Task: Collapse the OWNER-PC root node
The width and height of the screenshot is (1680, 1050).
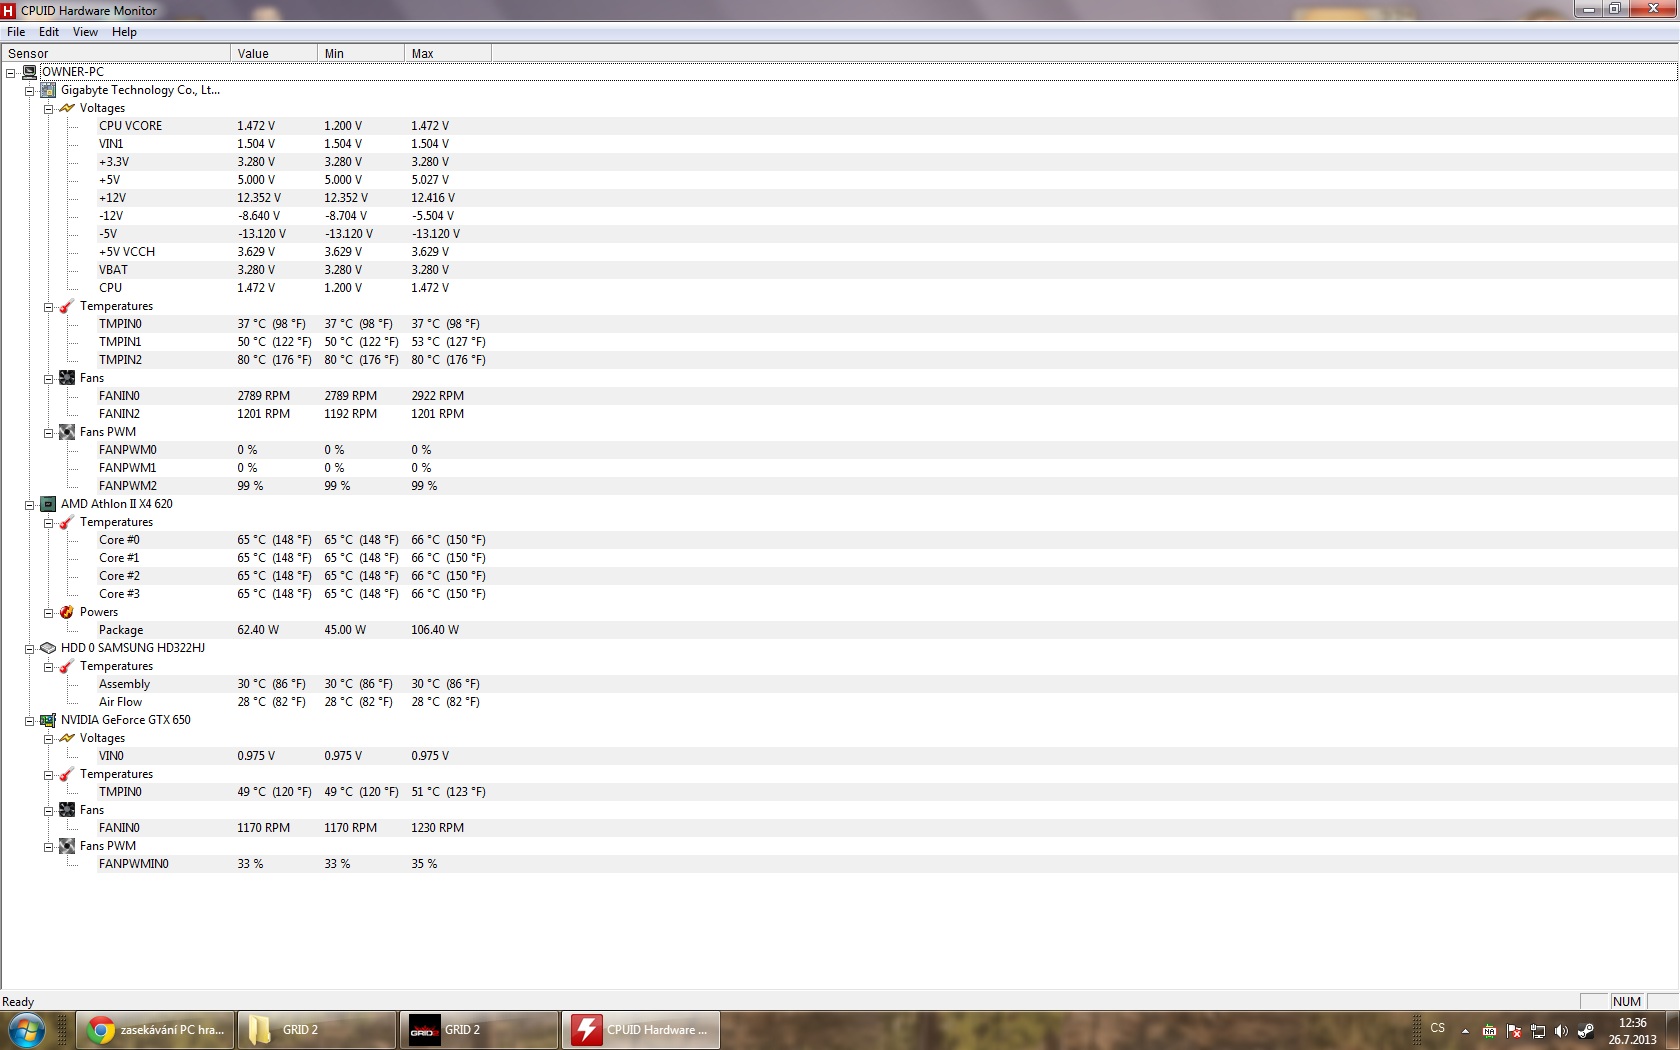Action: pyautogui.click(x=10, y=73)
